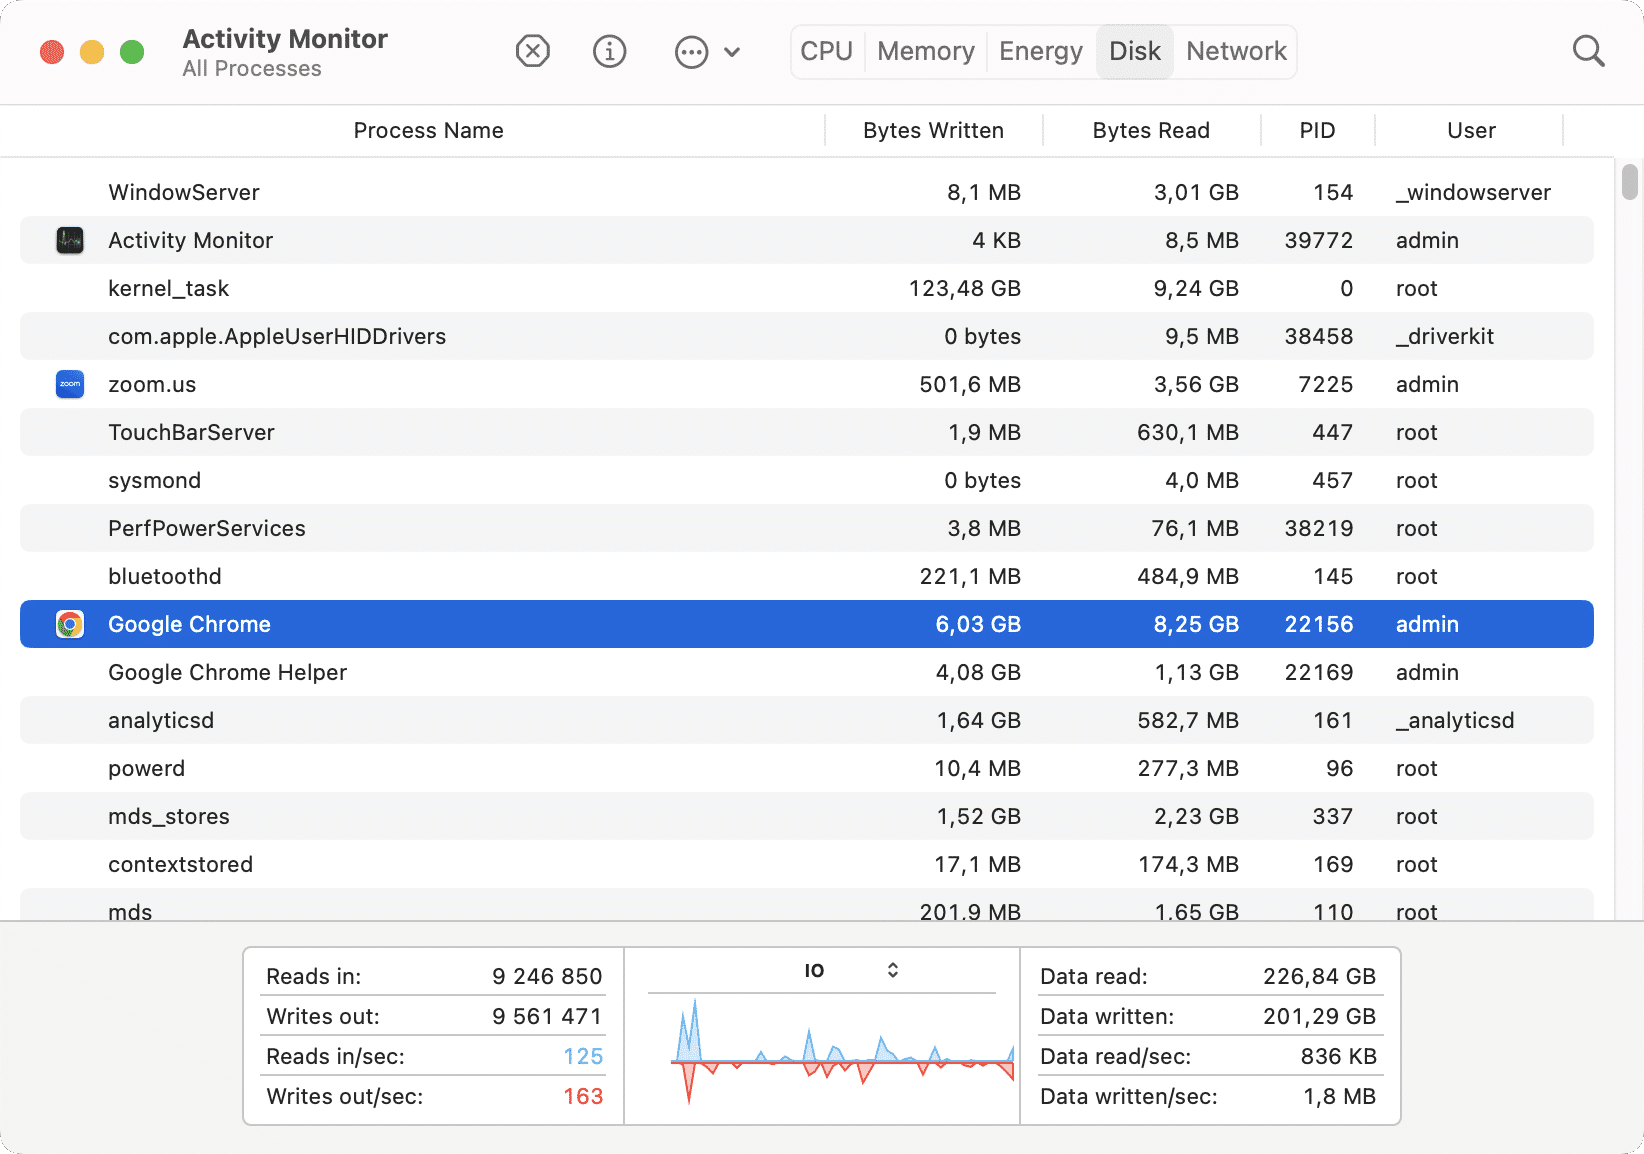Open the inspect process info icon
Image resolution: width=1644 pixels, height=1154 pixels.
[609, 51]
